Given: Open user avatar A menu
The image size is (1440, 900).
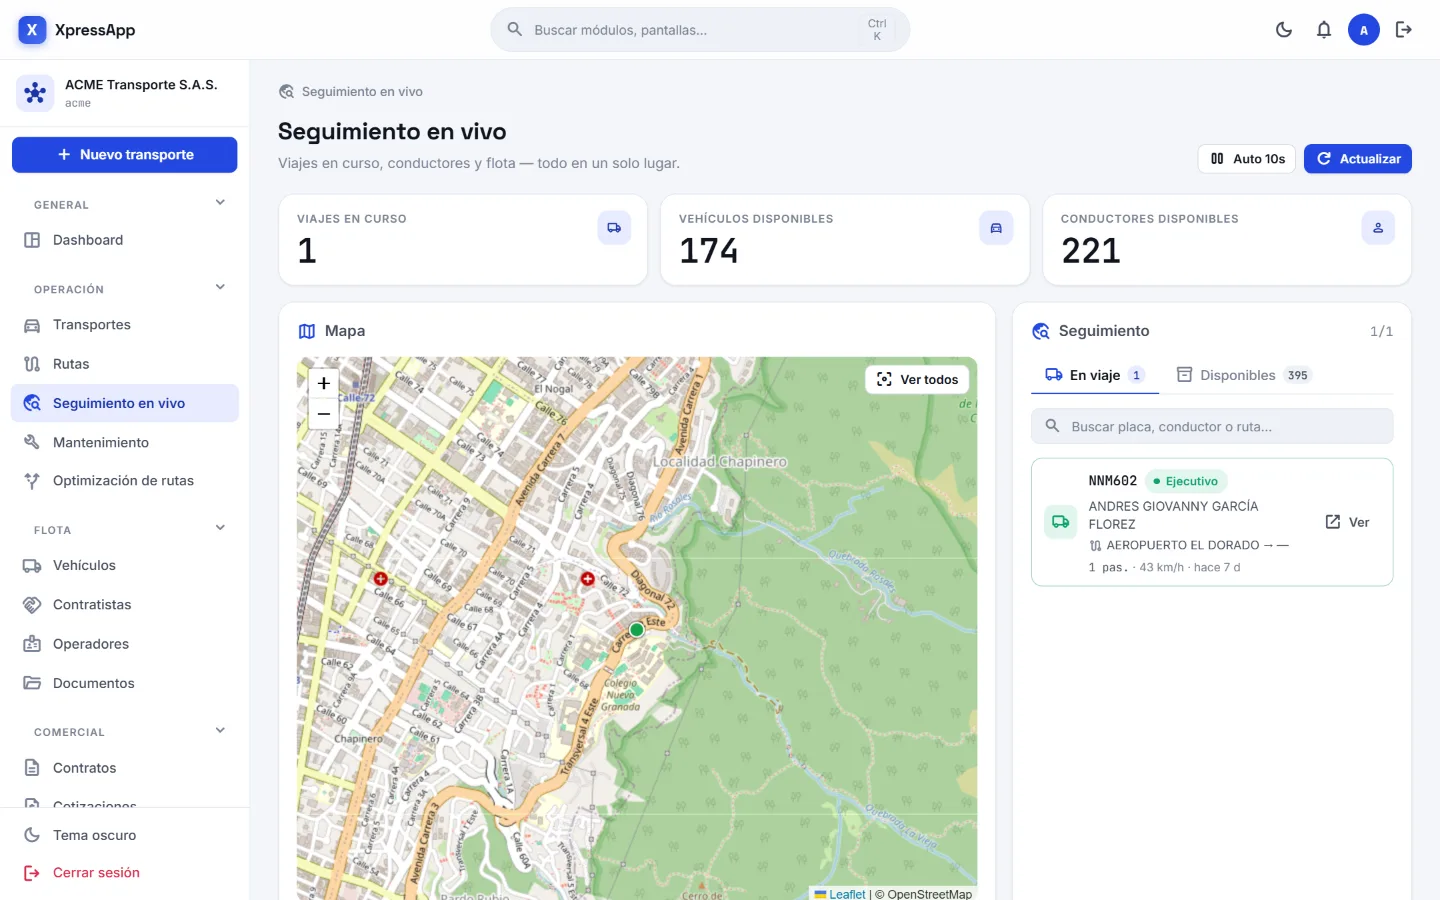Looking at the screenshot, I should click(1364, 30).
